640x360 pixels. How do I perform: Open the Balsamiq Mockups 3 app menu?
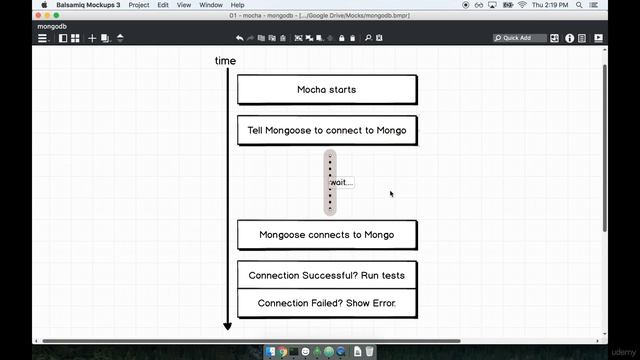coord(88,5)
